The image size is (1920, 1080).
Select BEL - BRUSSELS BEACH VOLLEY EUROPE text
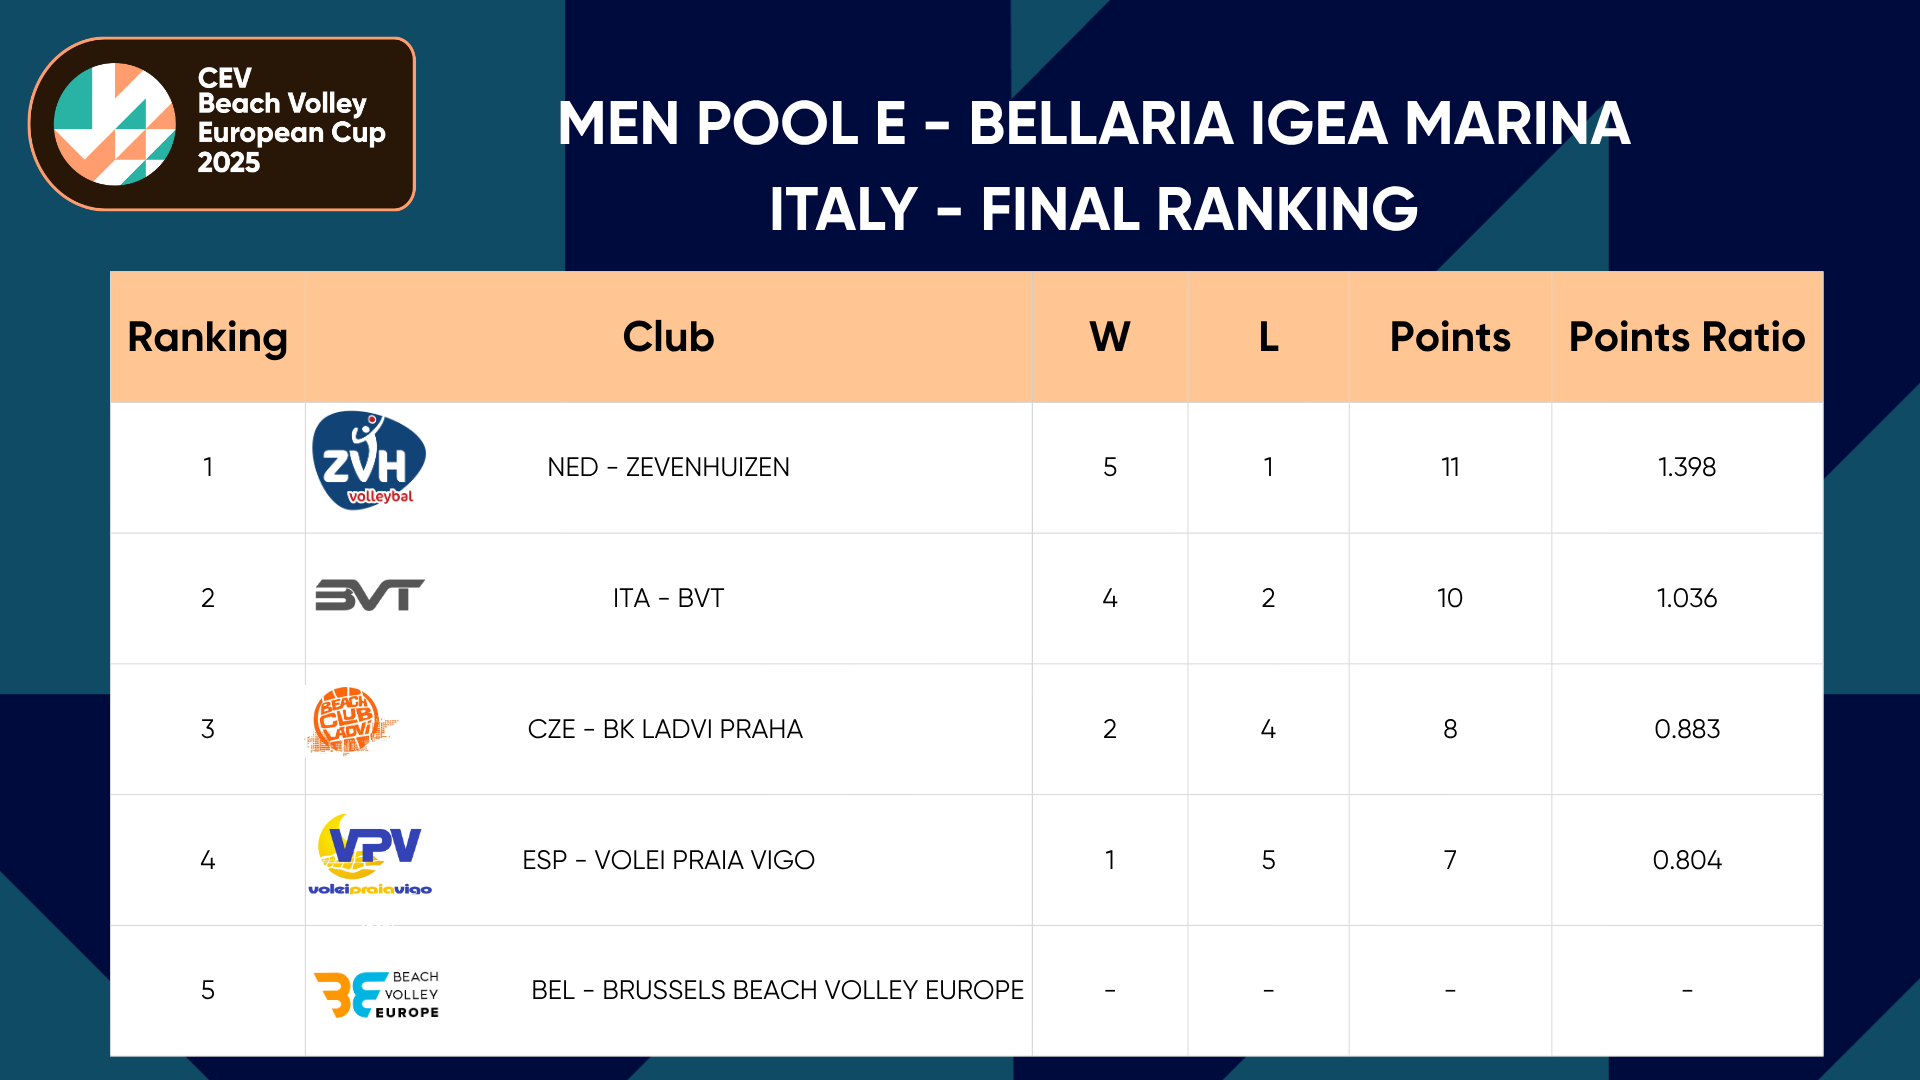click(x=777, y=990)
